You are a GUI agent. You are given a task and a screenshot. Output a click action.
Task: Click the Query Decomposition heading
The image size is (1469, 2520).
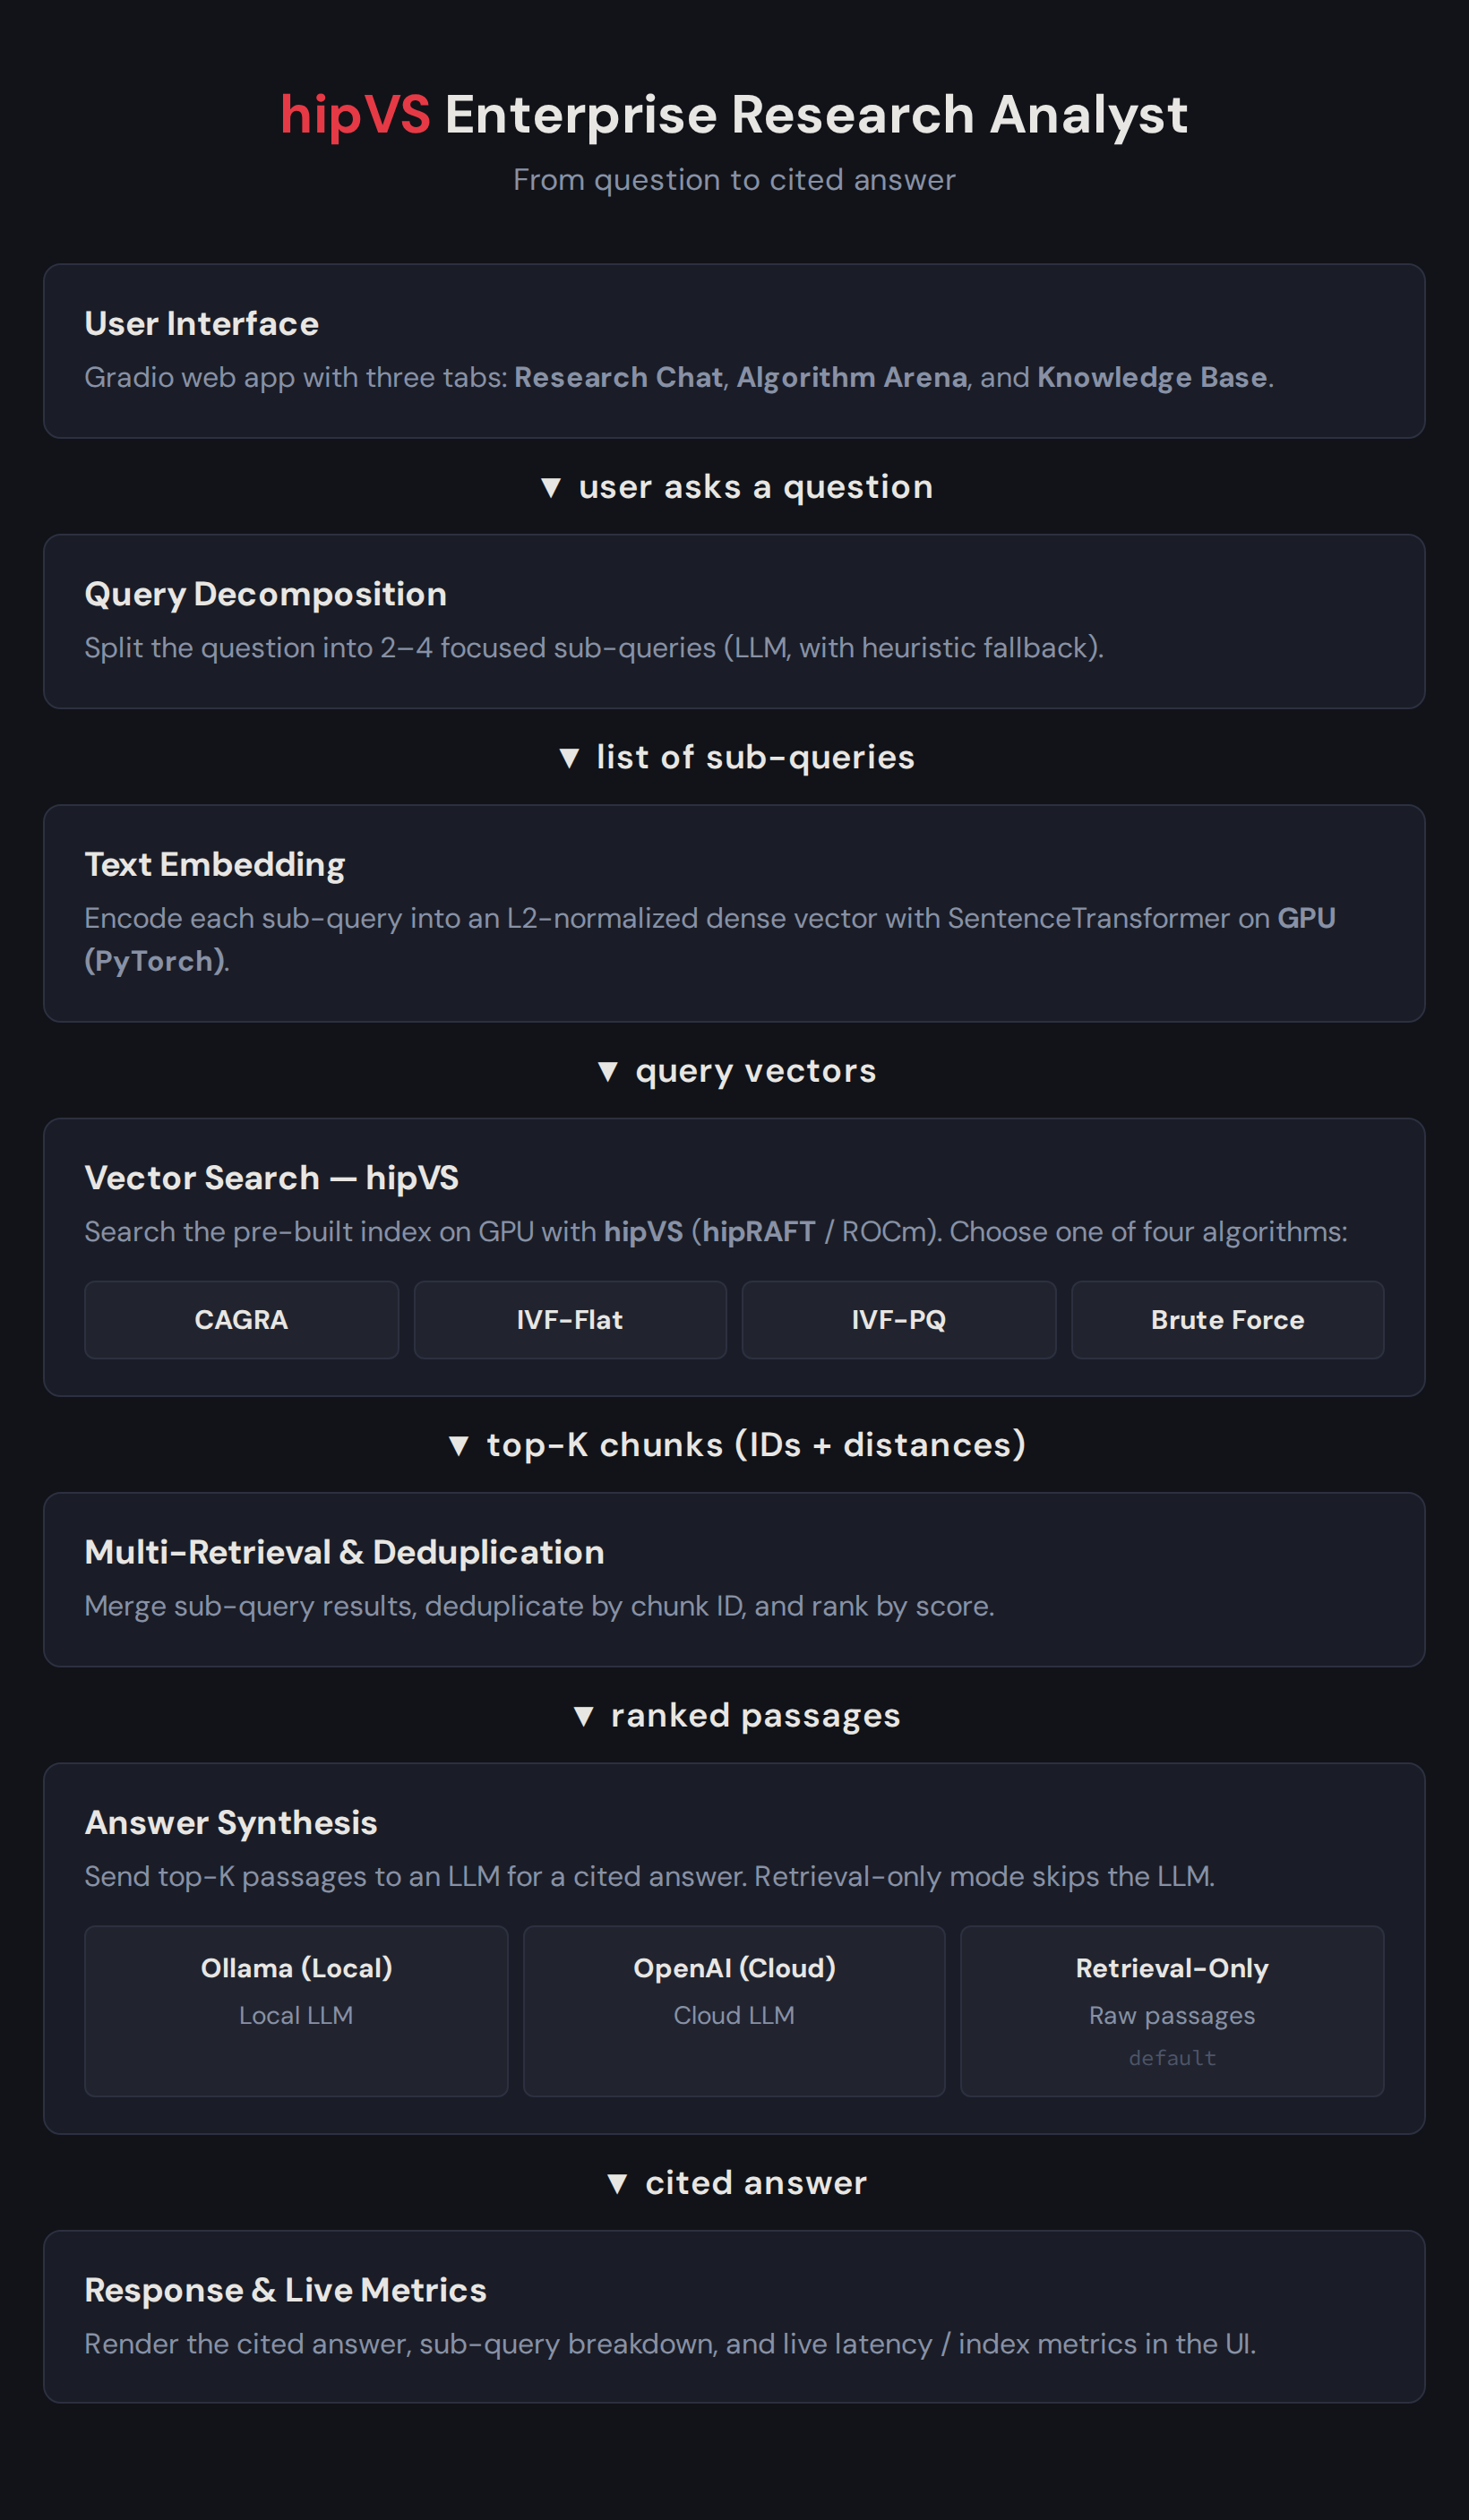click(x=265, y=594)
